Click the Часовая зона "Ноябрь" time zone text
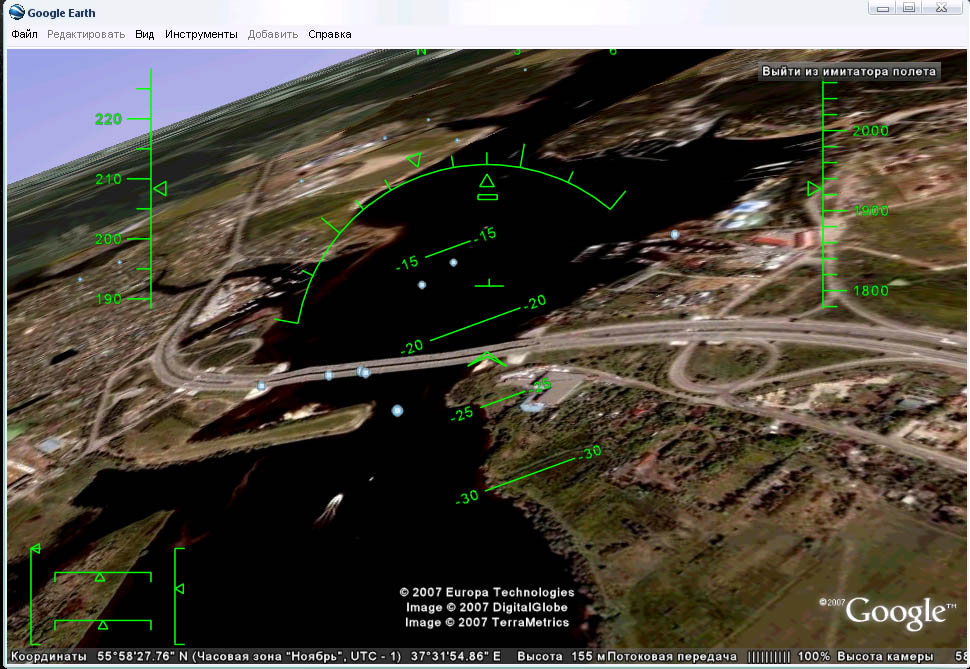 pyautogui.click(x=297, y=656)
